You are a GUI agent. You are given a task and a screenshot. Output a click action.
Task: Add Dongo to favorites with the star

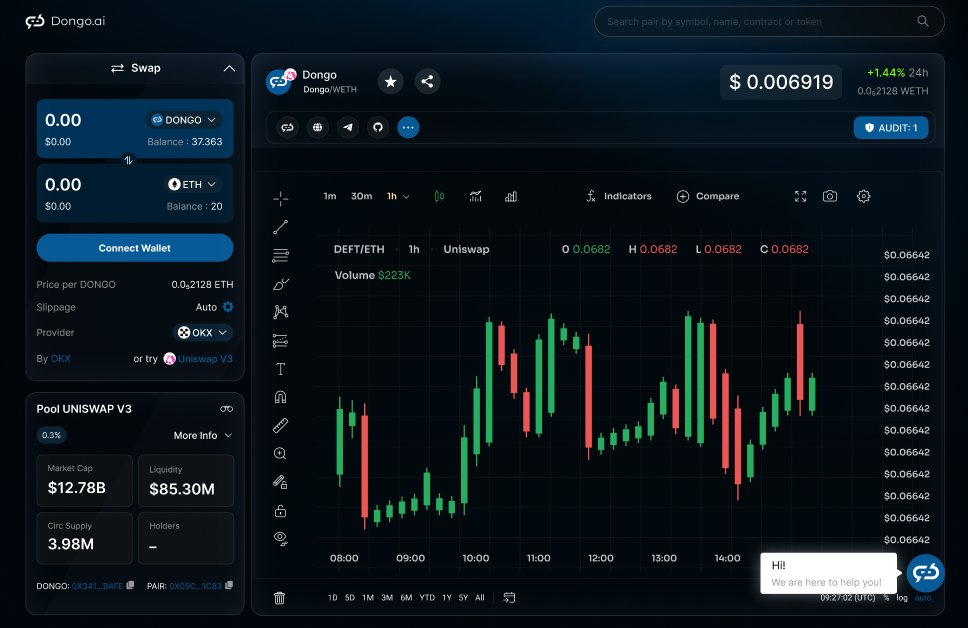click(390, 82)
